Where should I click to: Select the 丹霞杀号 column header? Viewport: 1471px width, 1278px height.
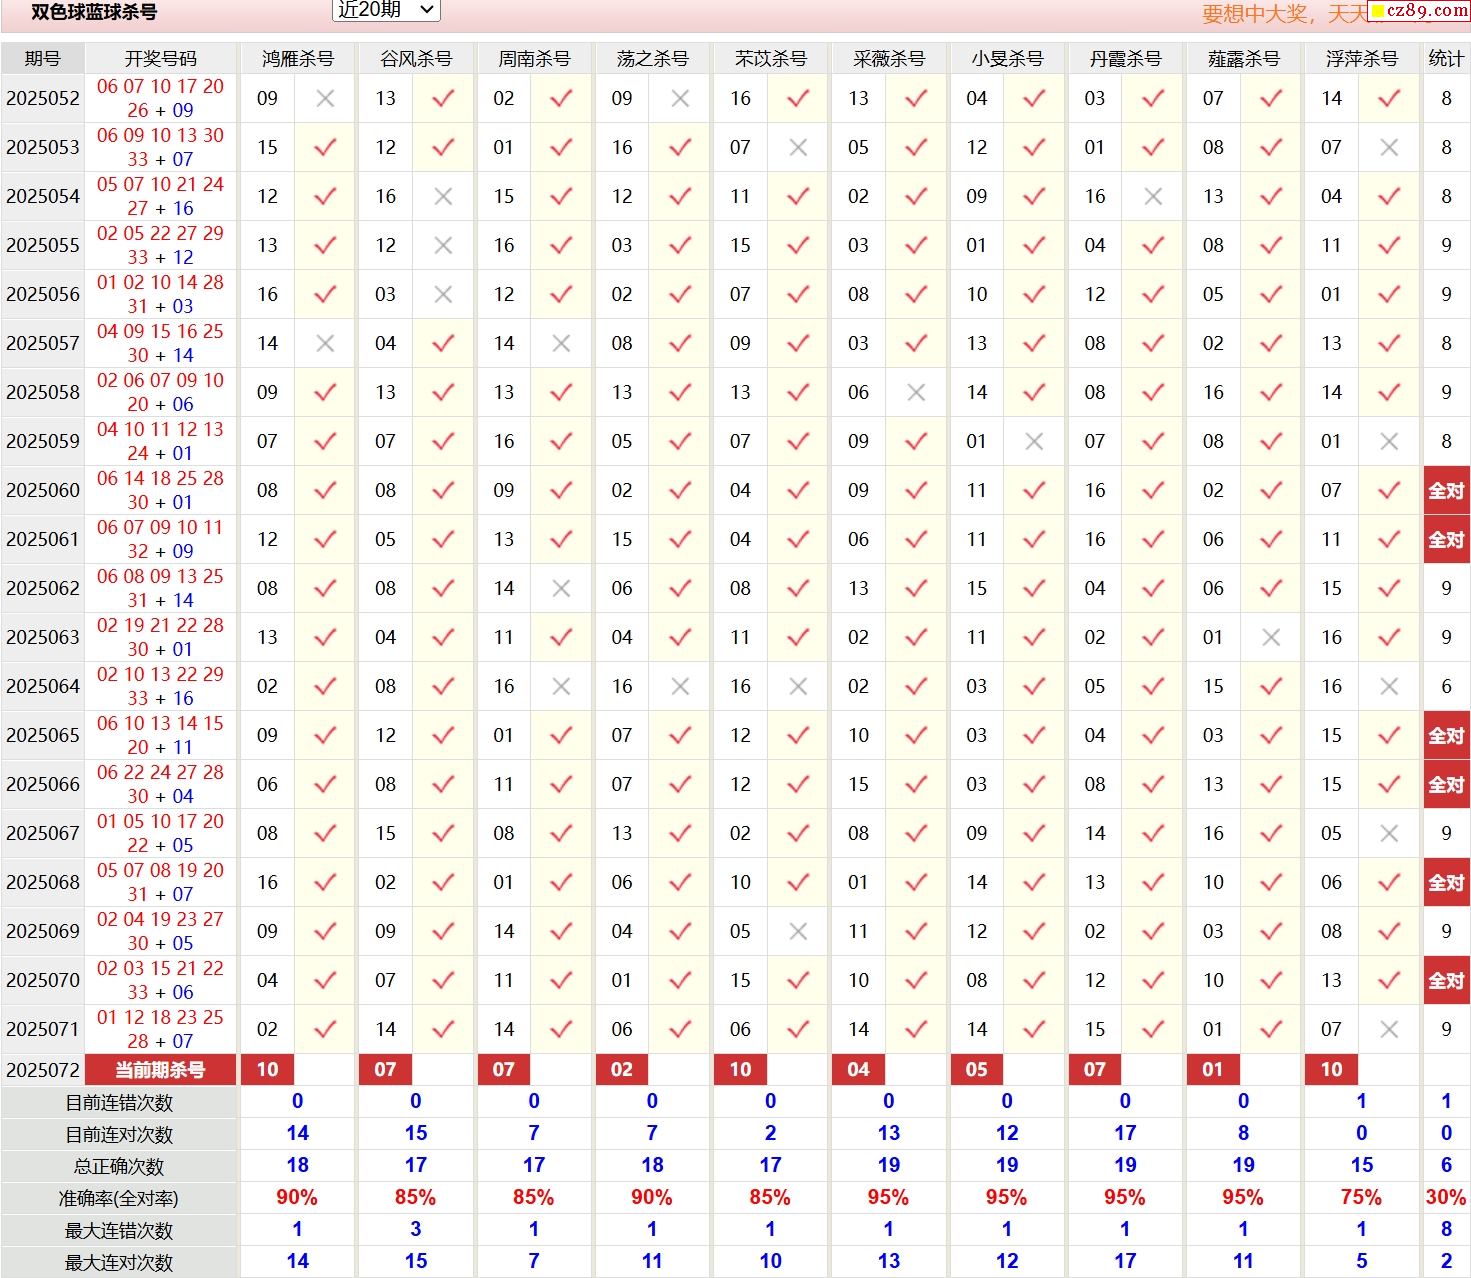click(1125, 58)
